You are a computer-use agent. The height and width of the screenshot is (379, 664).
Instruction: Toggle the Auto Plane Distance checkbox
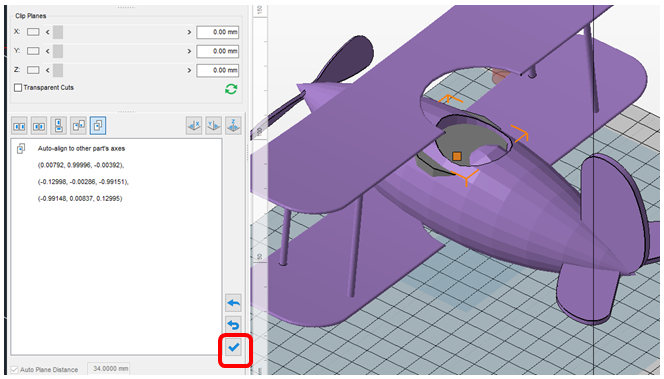point(14,370)
